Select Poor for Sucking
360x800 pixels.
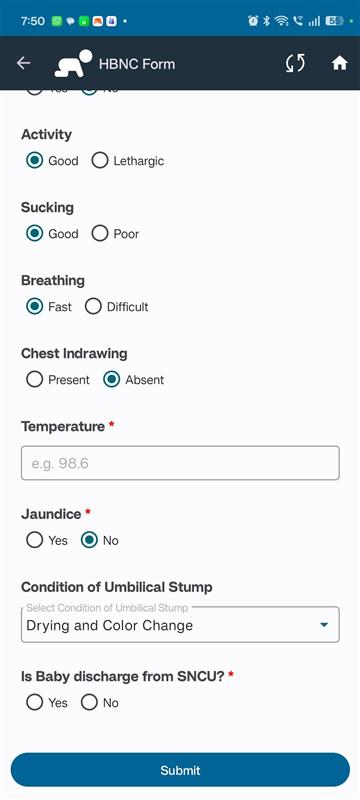pos(115,234)
